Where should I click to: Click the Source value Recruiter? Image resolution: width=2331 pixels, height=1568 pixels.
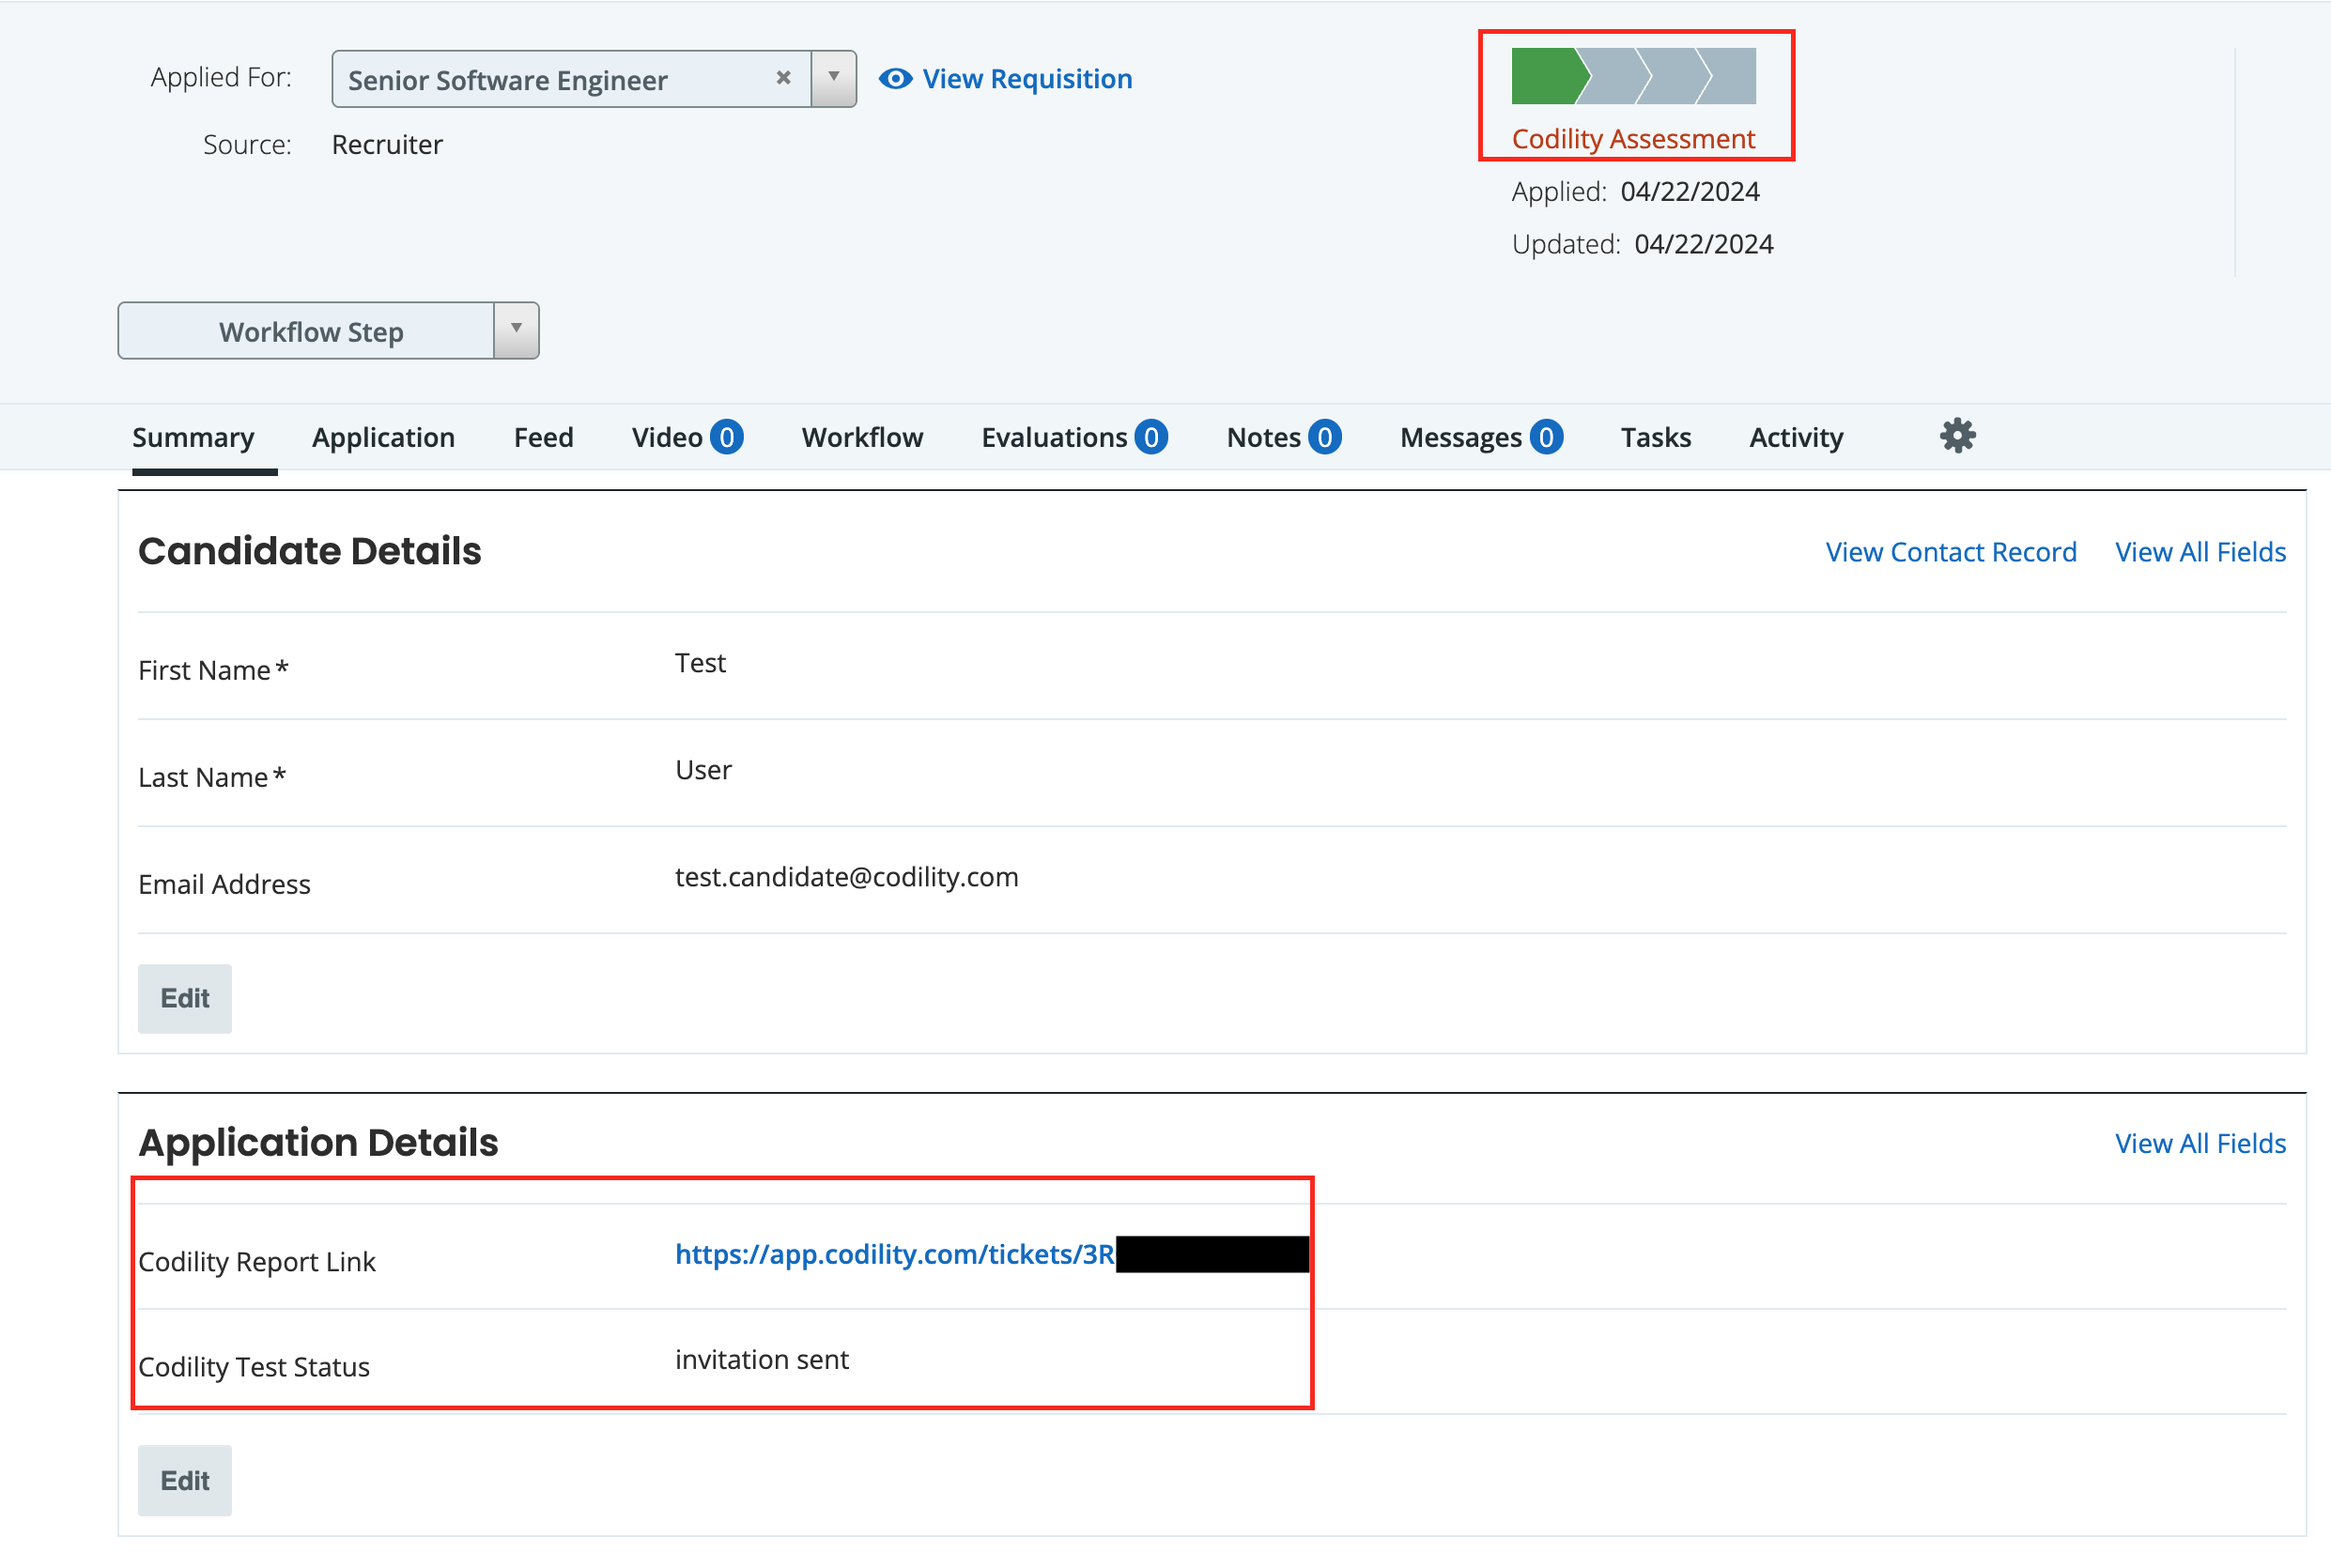point(387,145)
